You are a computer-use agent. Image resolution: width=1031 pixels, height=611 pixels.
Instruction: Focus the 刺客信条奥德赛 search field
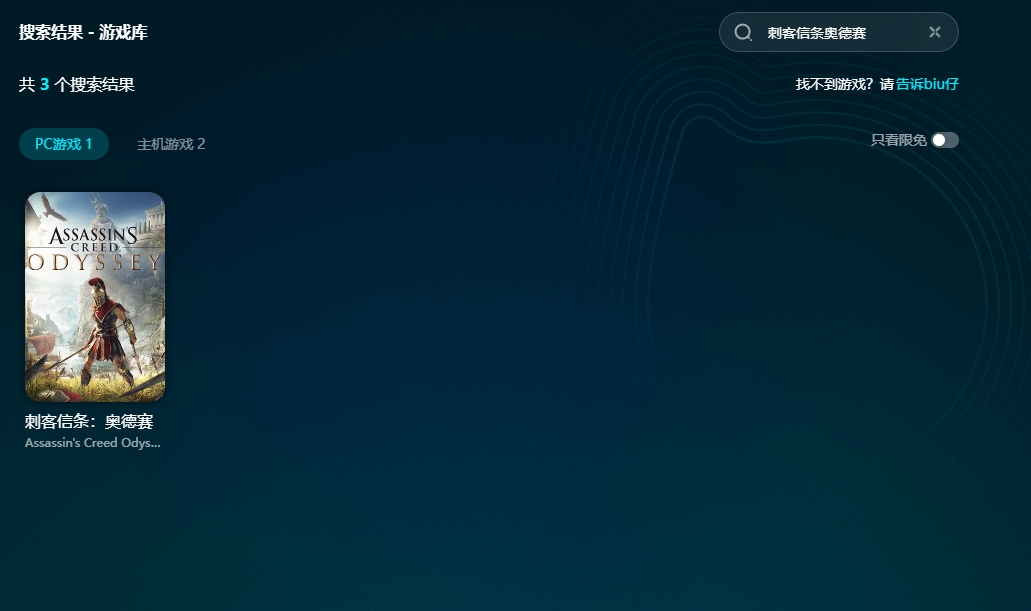830,33
